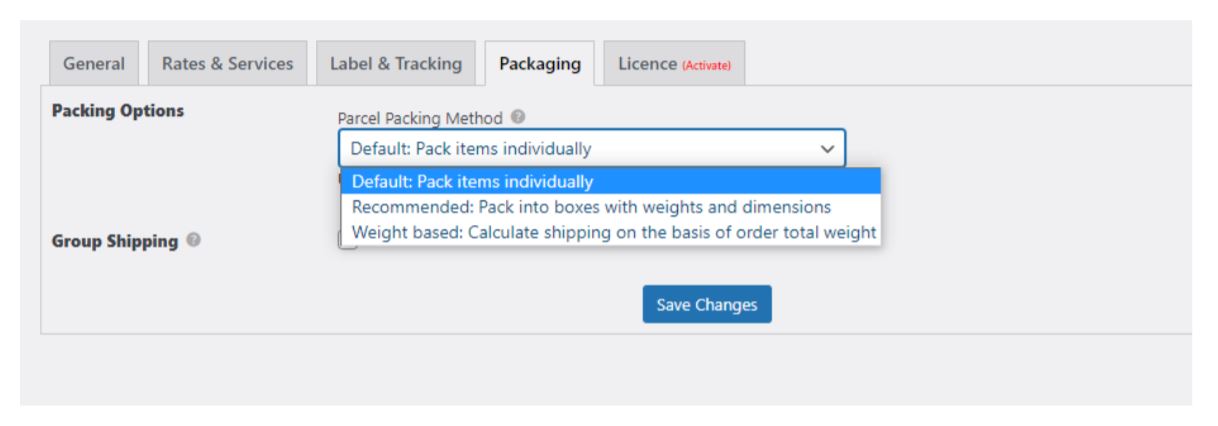Click the Packing Options heading
The width and height of the screenshot is (1218, 426).
[118, 111]
